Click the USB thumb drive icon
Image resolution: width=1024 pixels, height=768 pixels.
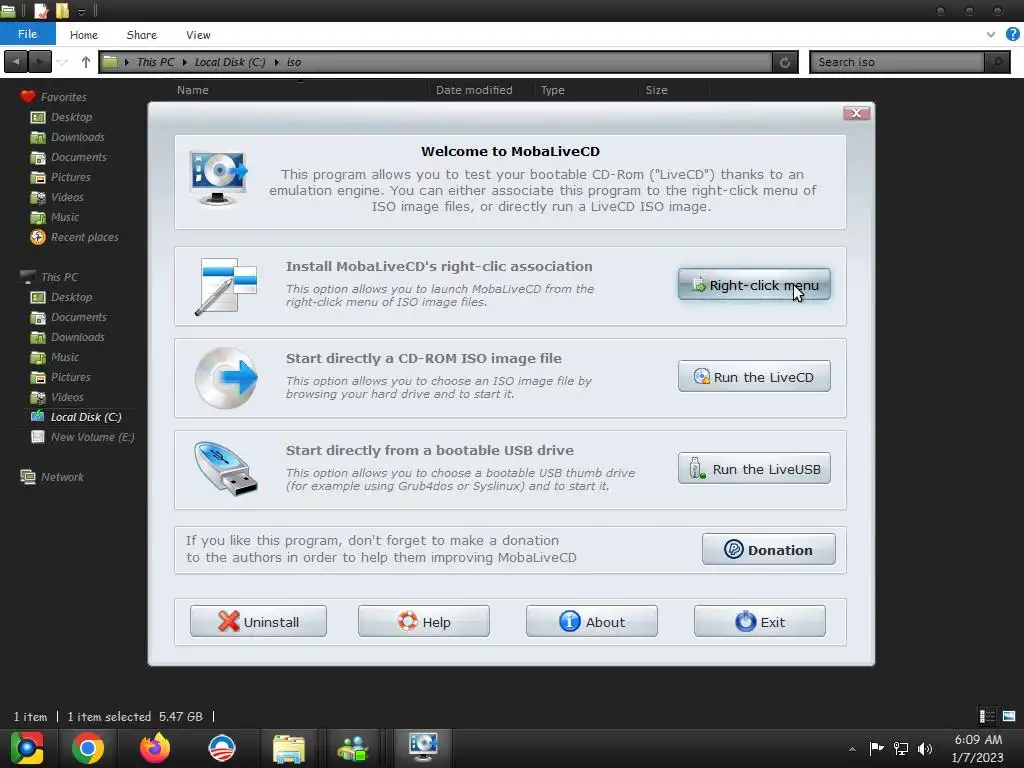(x=227, y=470)
